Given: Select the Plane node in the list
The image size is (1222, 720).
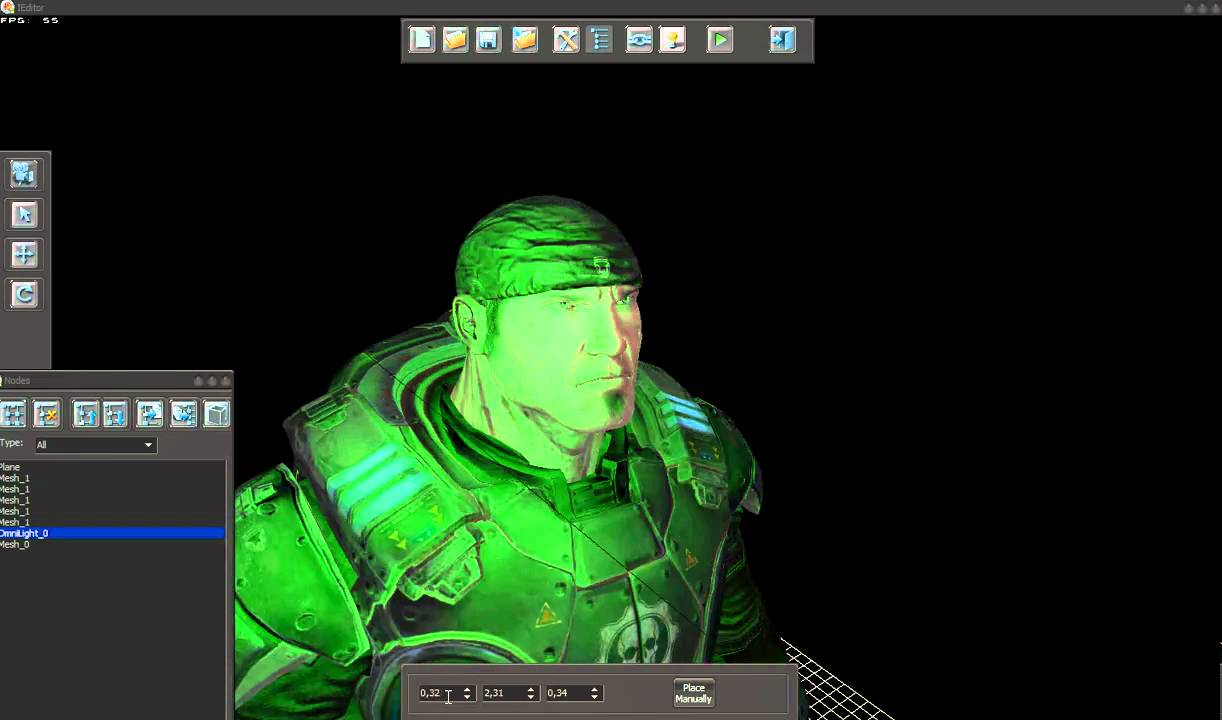Looking at the screenshot, I should point(112,467).
